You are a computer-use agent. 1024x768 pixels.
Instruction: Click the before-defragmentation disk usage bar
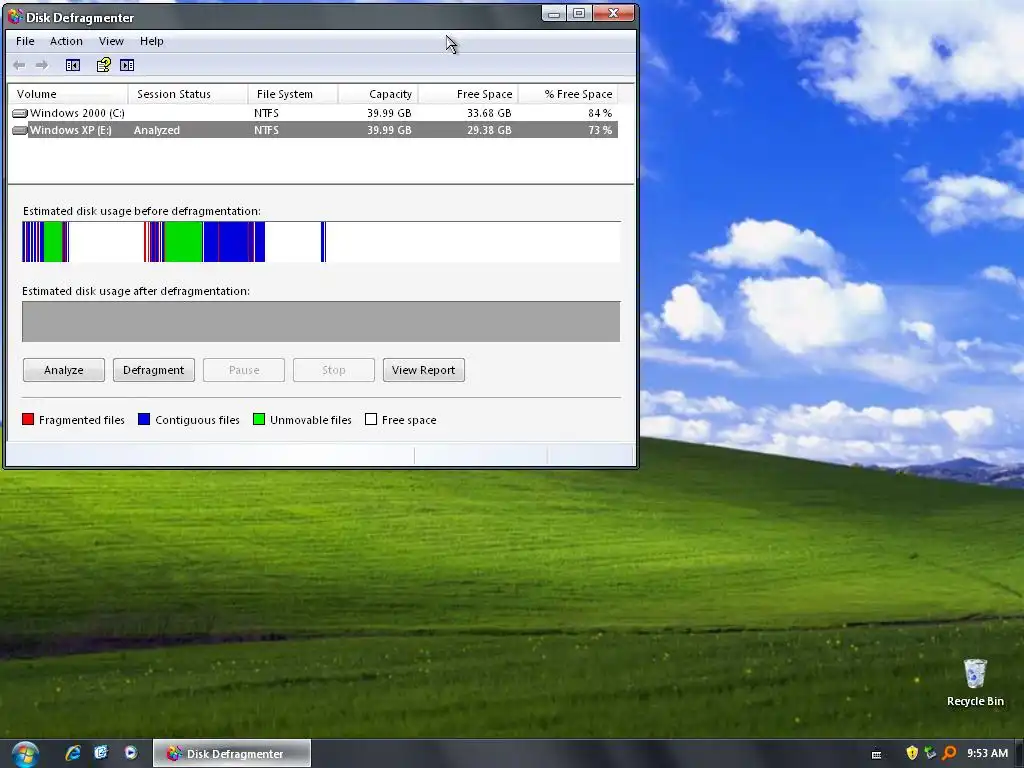tap(321, 242)
